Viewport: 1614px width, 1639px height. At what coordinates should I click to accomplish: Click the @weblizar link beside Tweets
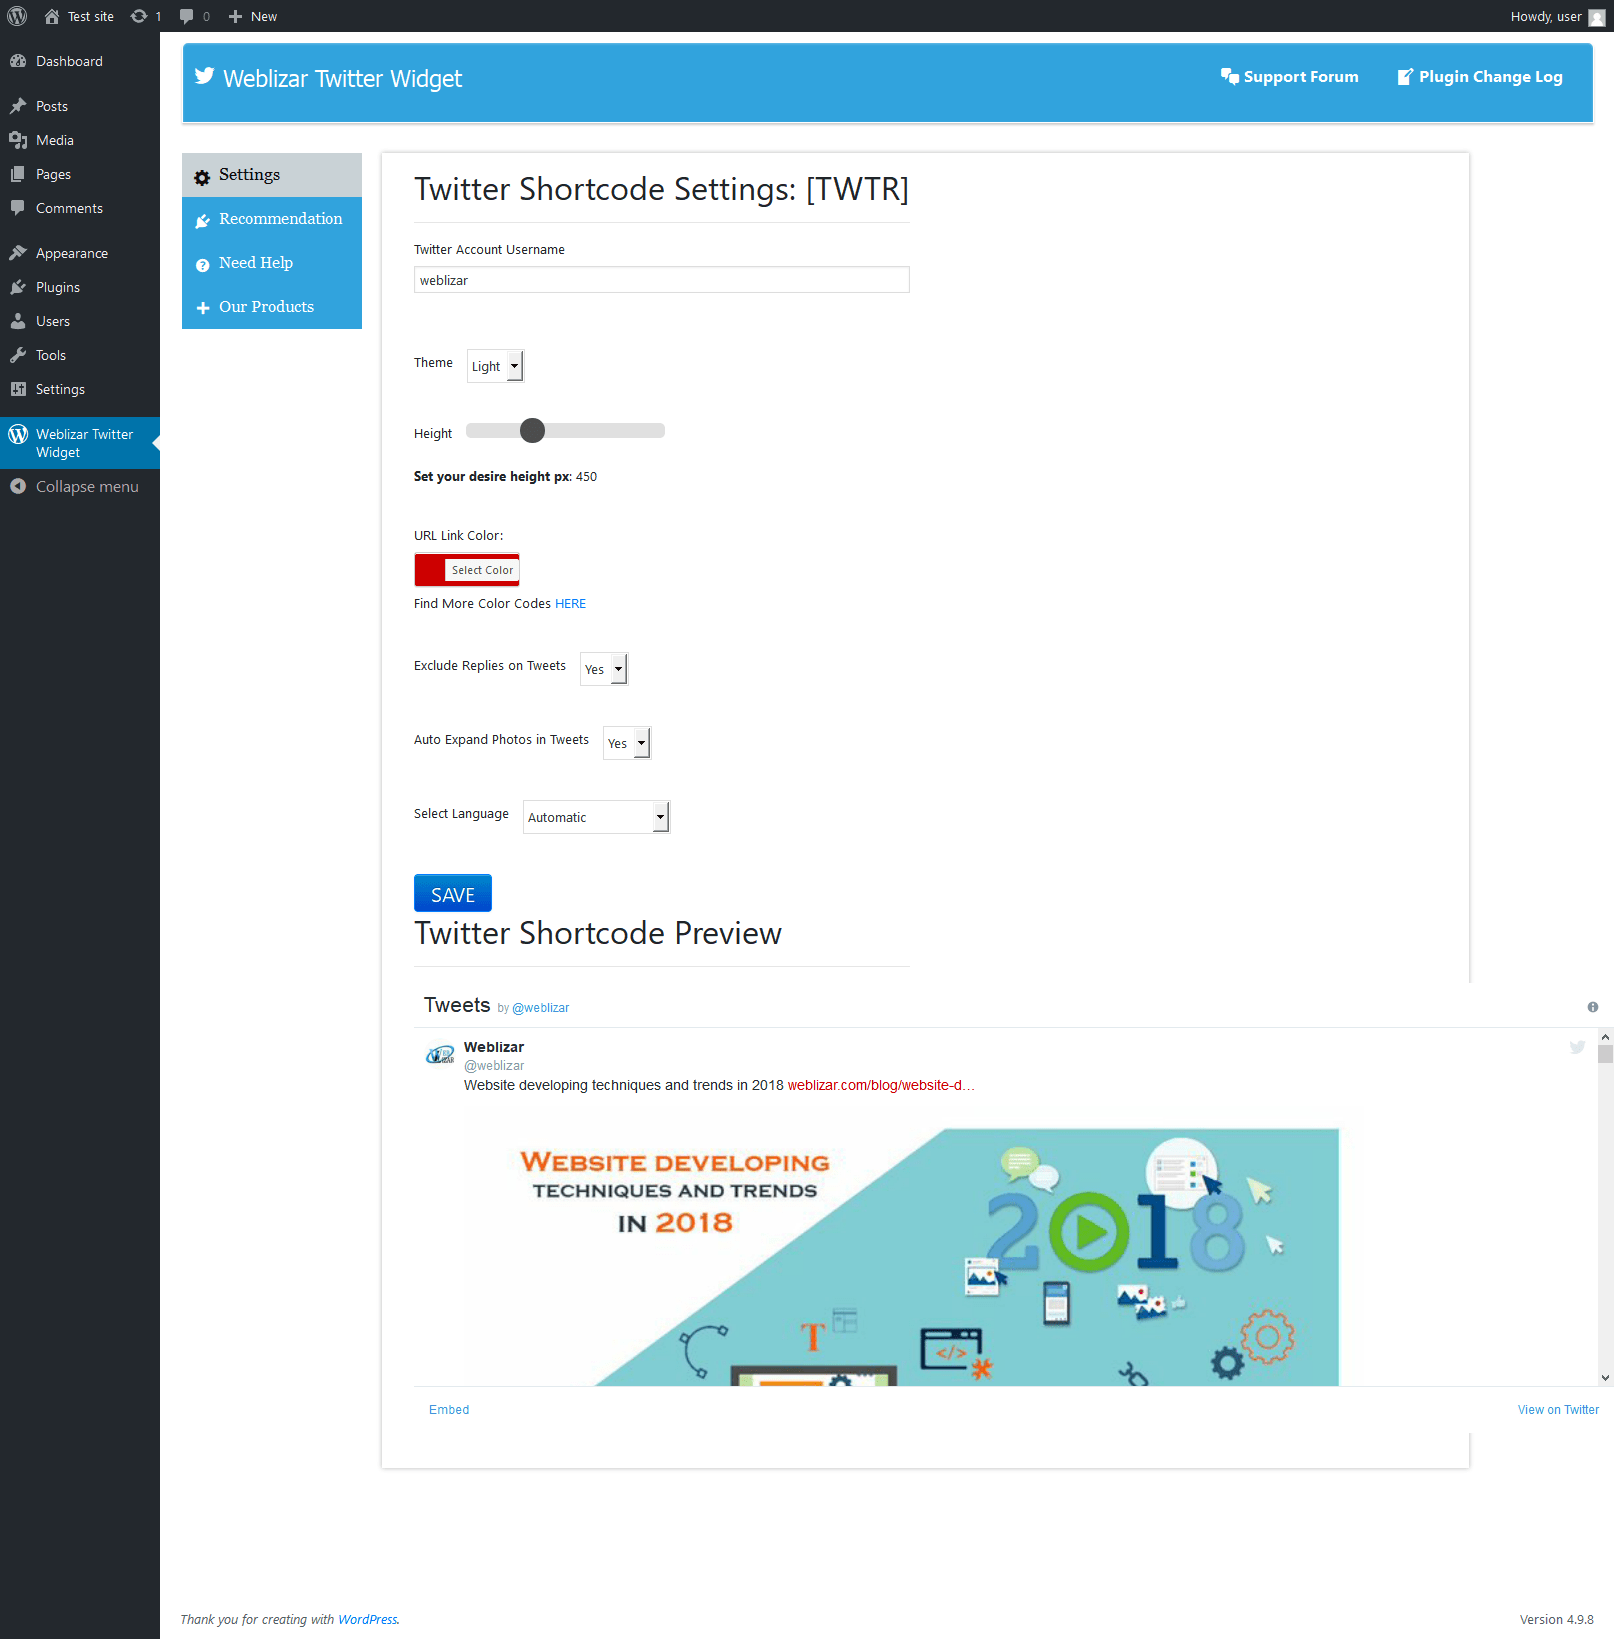pos(541,1008)
